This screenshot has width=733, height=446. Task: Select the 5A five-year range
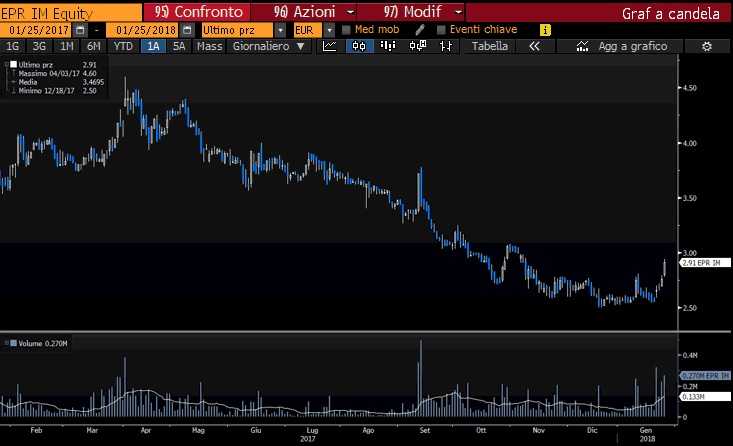pyautogui.click(x=179, y=46)
